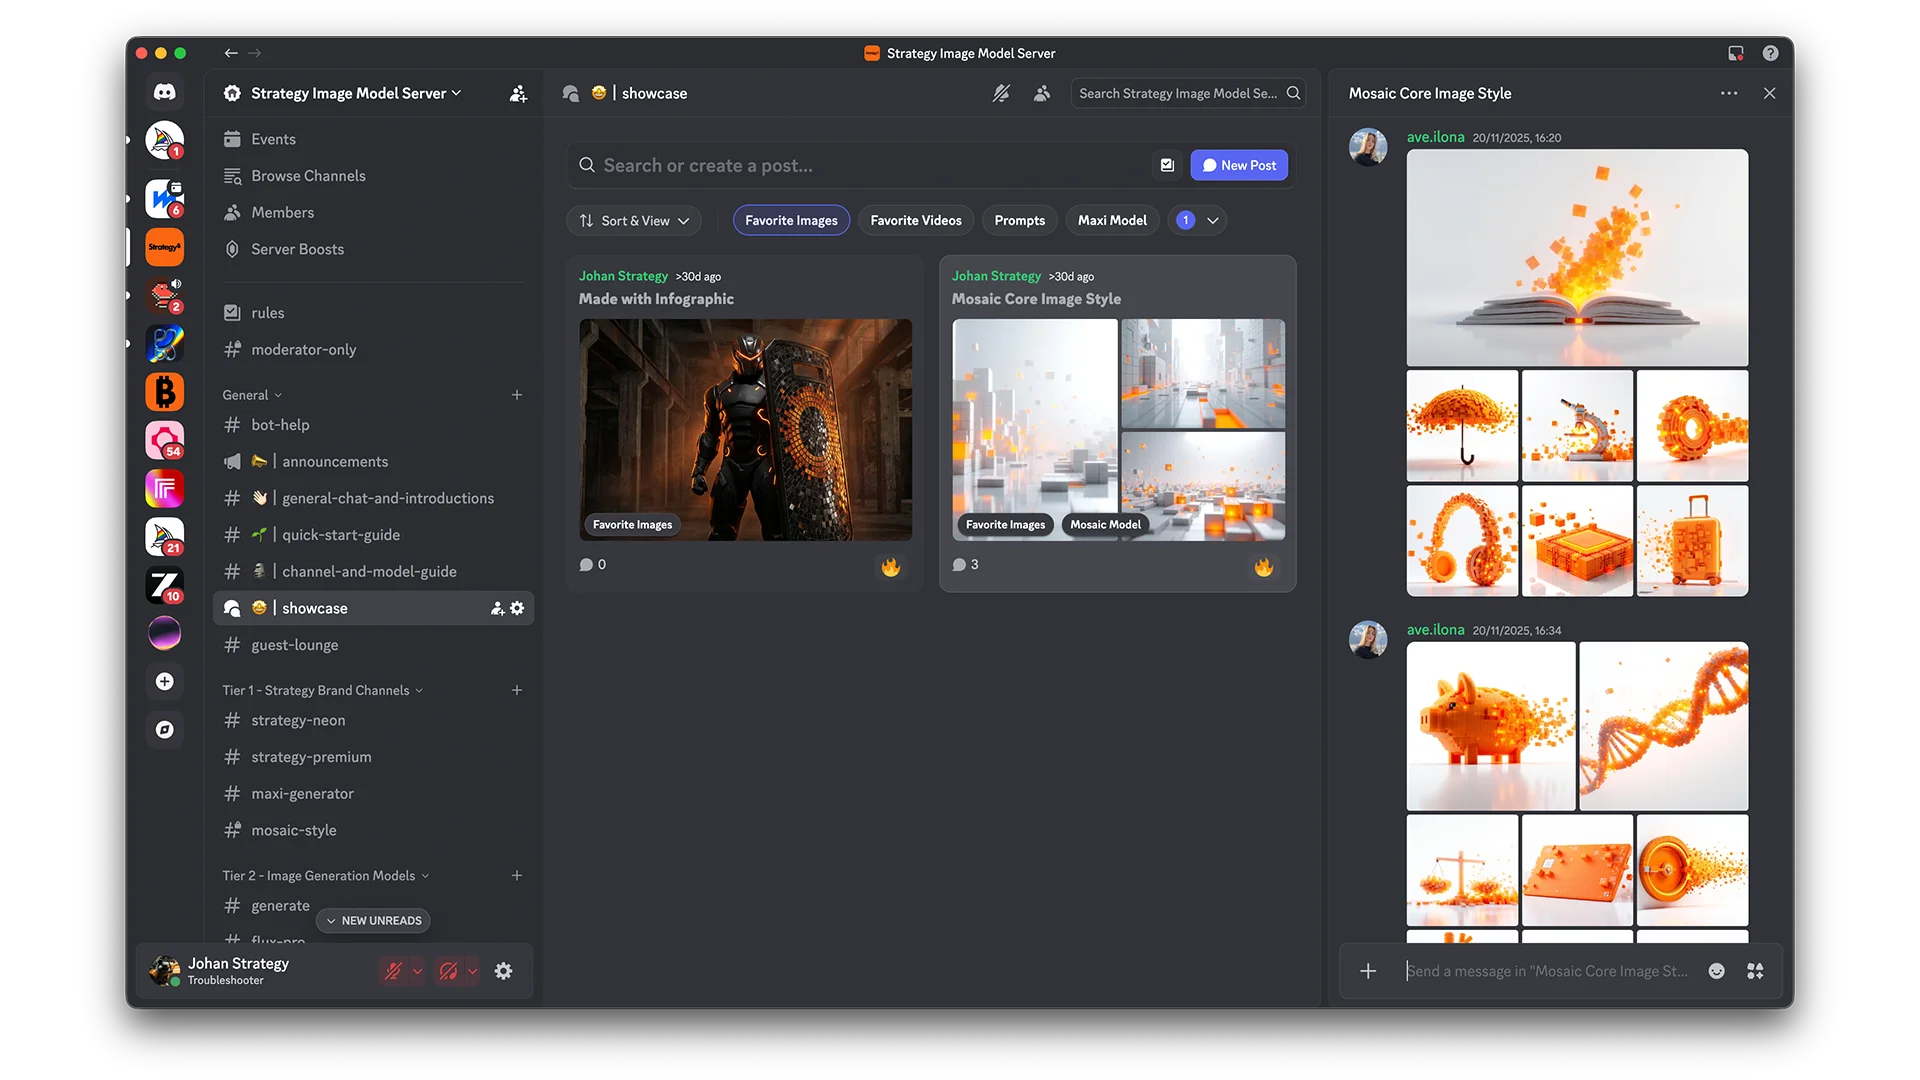Open apps icon in message box
1920x1080 pixels.
[x=1755, y=971]
